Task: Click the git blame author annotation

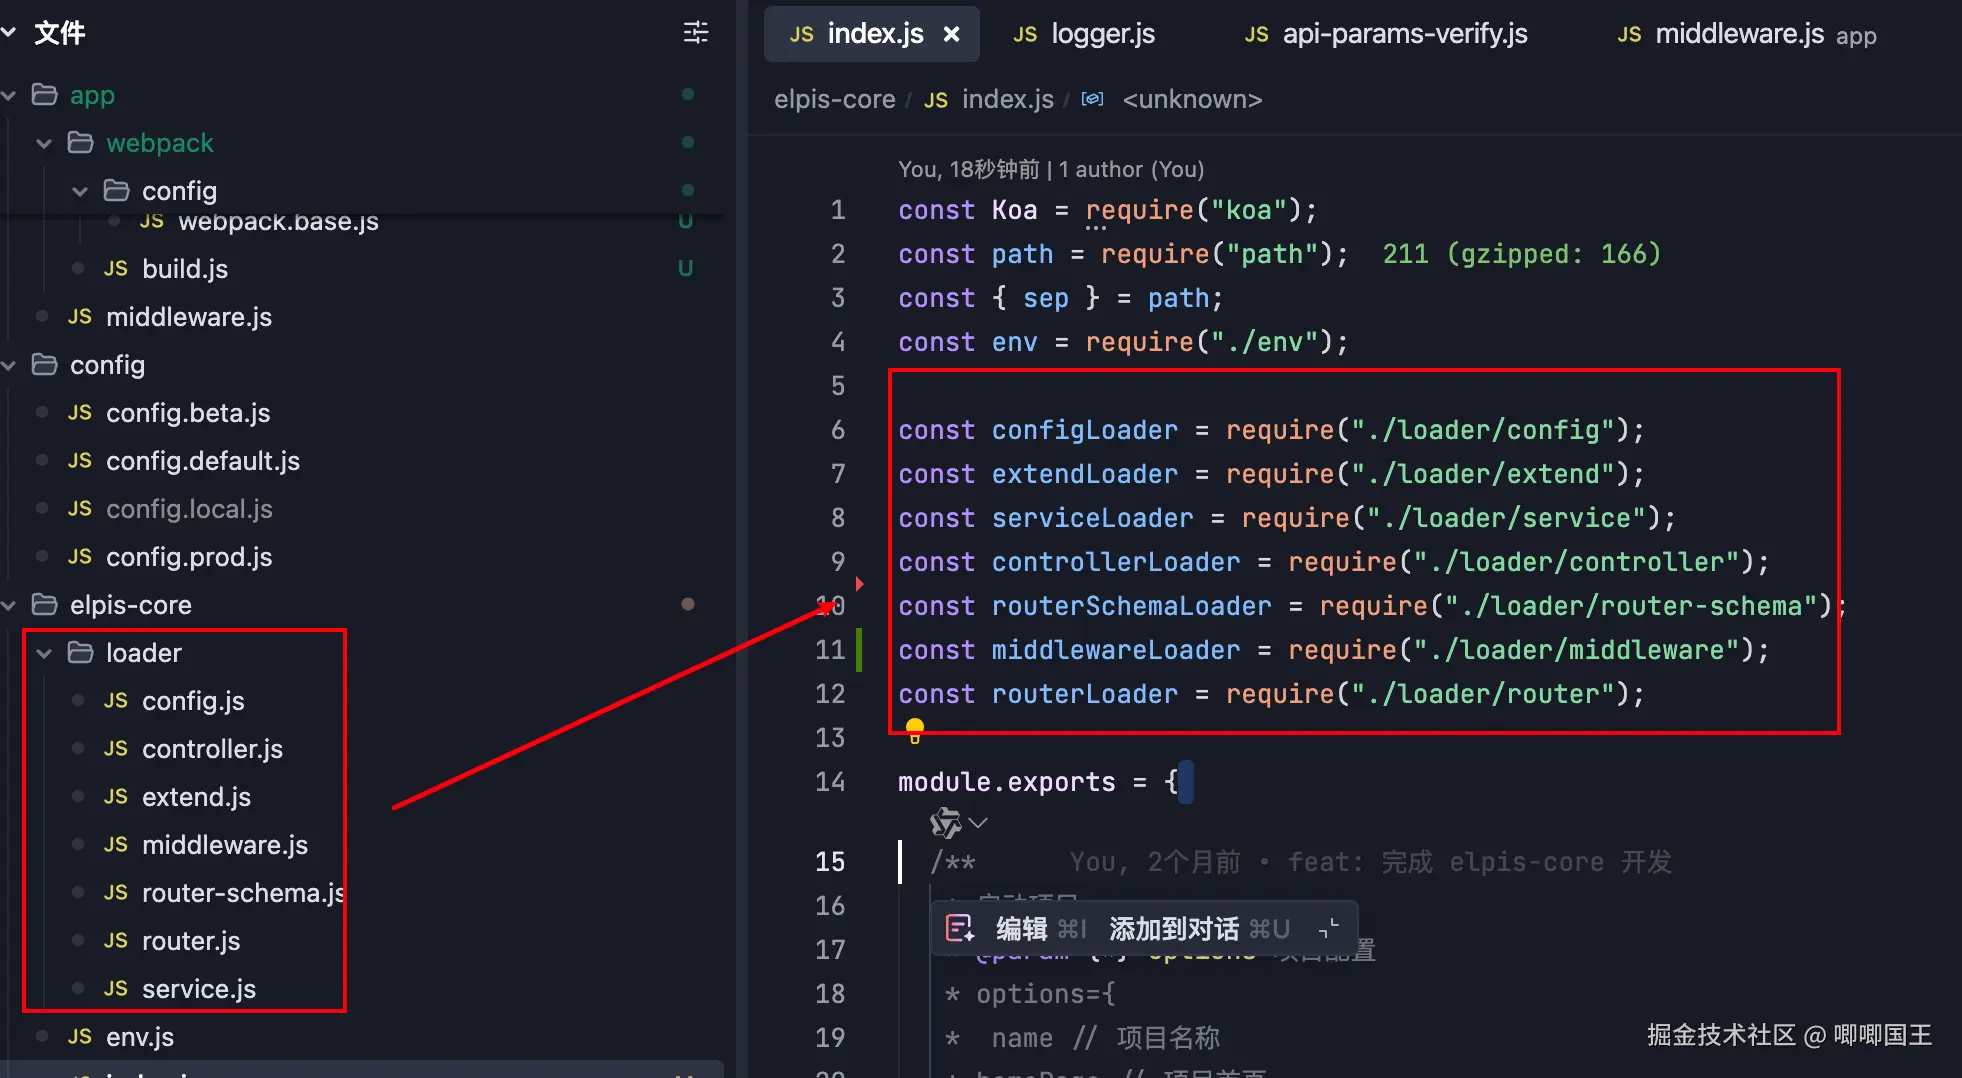Action: [1050, 169]
